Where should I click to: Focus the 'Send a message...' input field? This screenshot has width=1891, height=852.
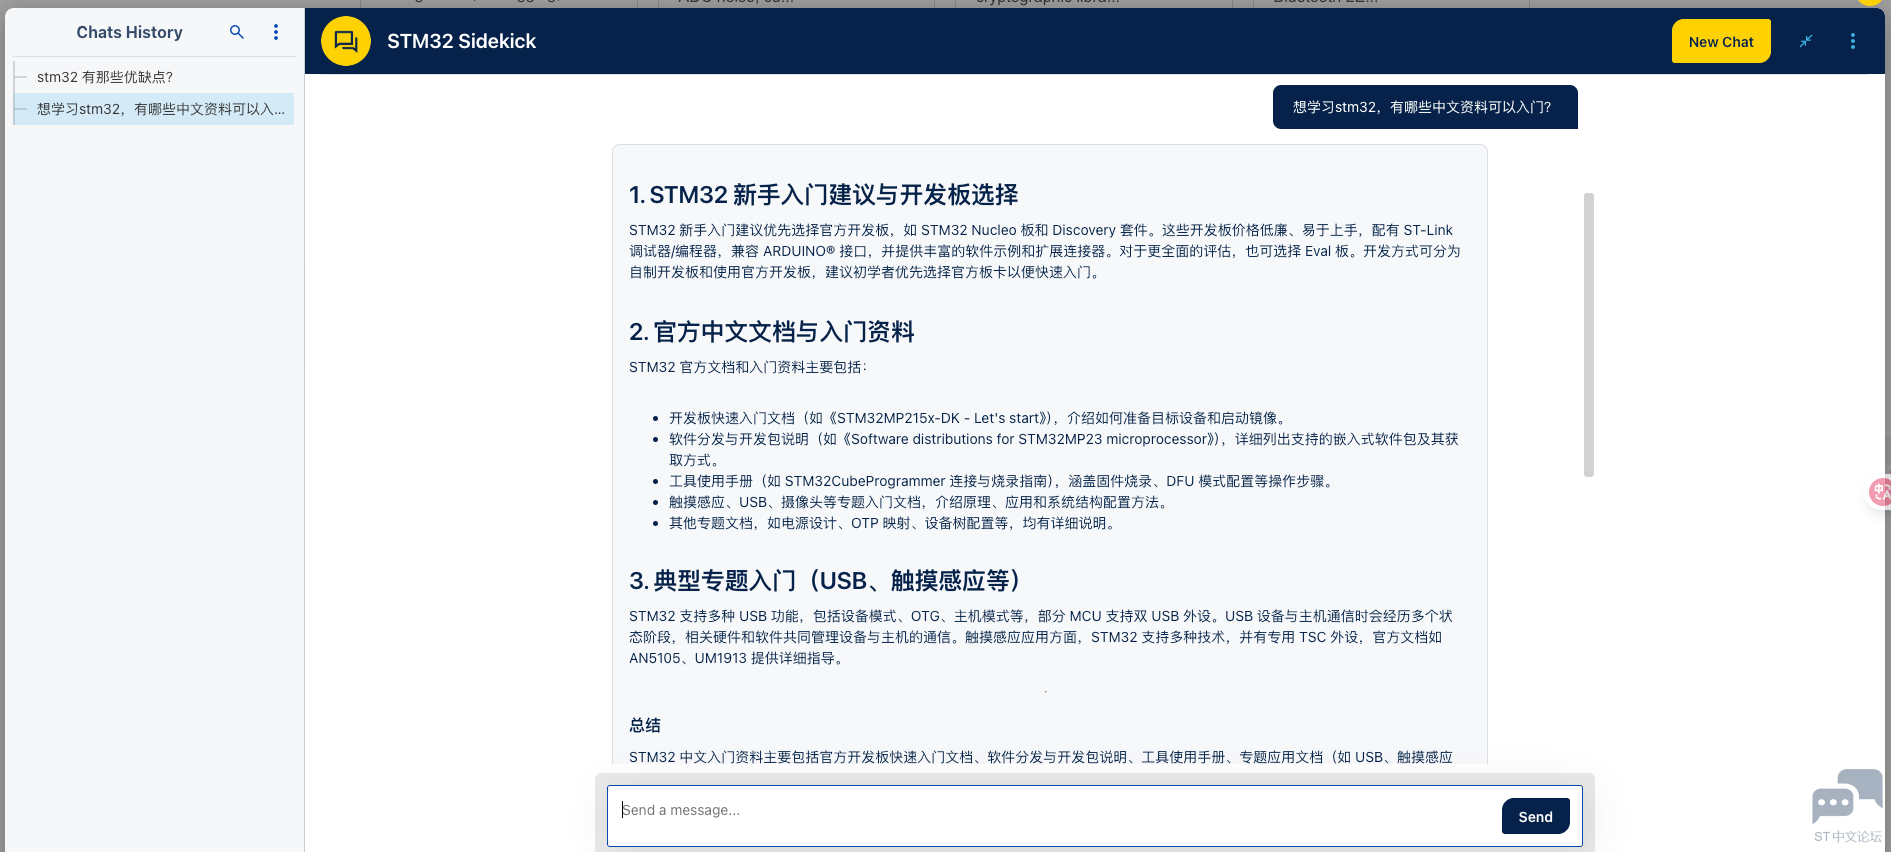click(1050, 811)
